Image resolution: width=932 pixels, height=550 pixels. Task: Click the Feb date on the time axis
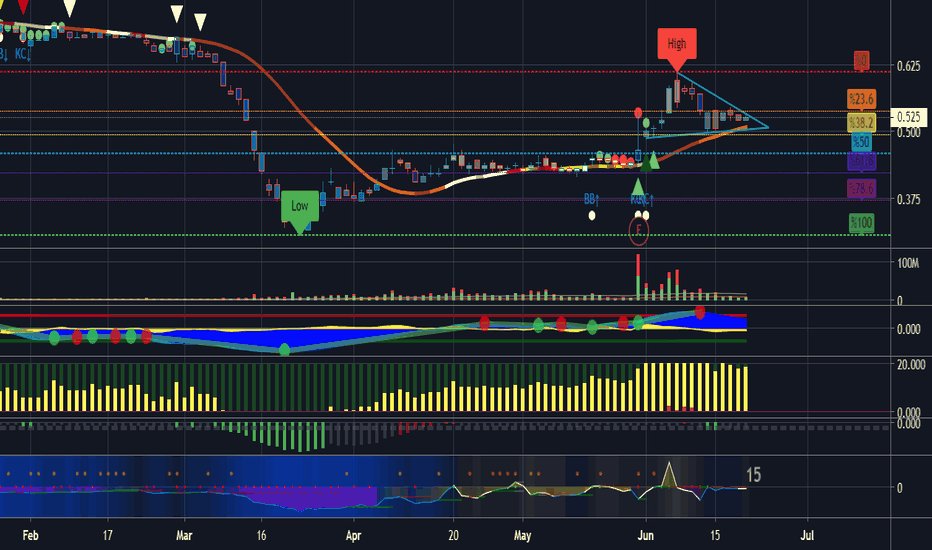click(x=30, y=536)
